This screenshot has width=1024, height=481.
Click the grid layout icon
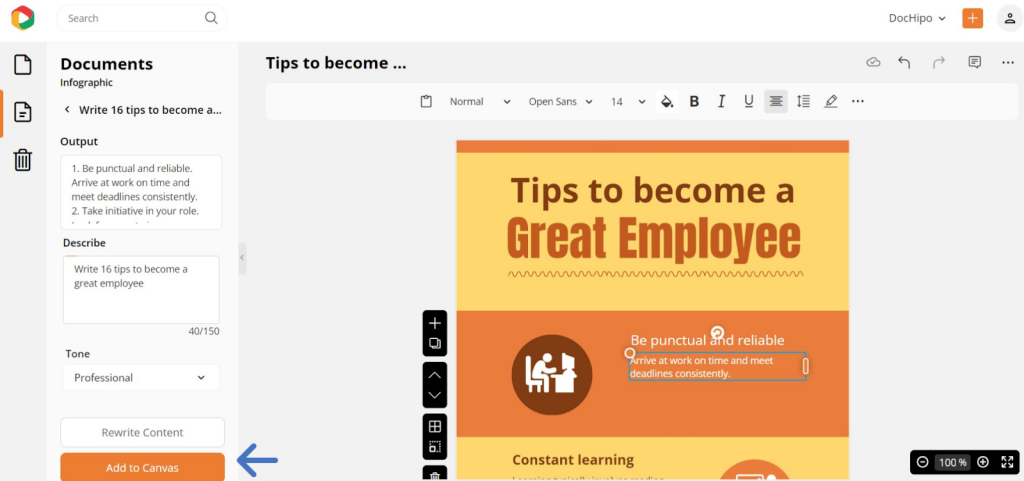point(435,427)
